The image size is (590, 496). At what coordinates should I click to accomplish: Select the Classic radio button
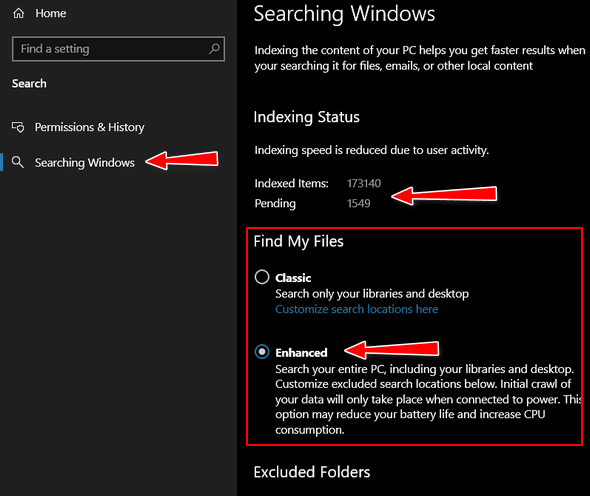click(x=262, y=277)
